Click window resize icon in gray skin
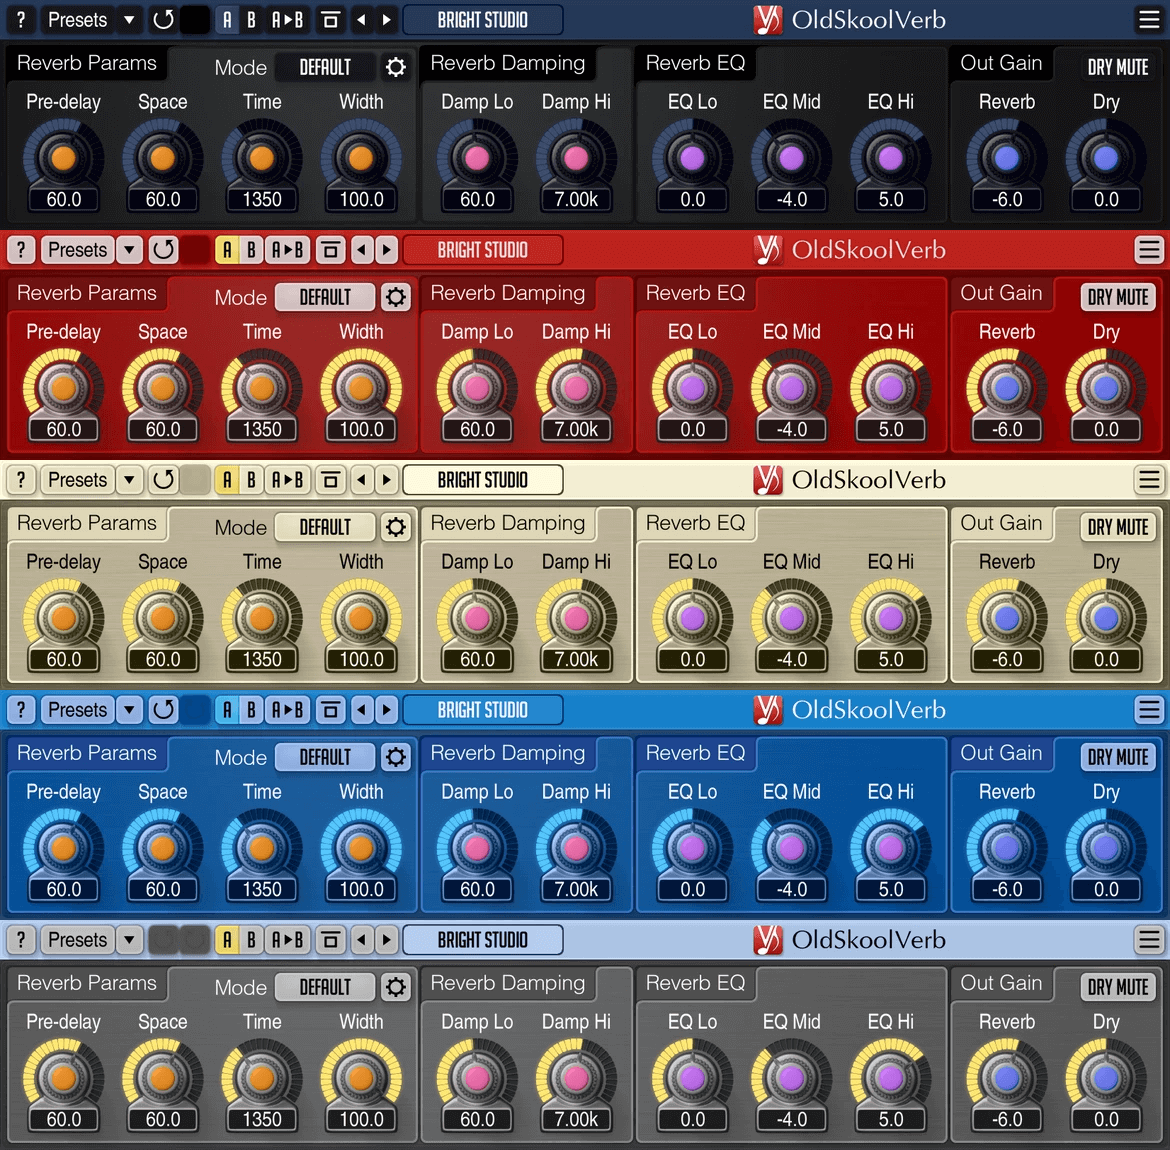1170x1150 pixels. point(331,940)
